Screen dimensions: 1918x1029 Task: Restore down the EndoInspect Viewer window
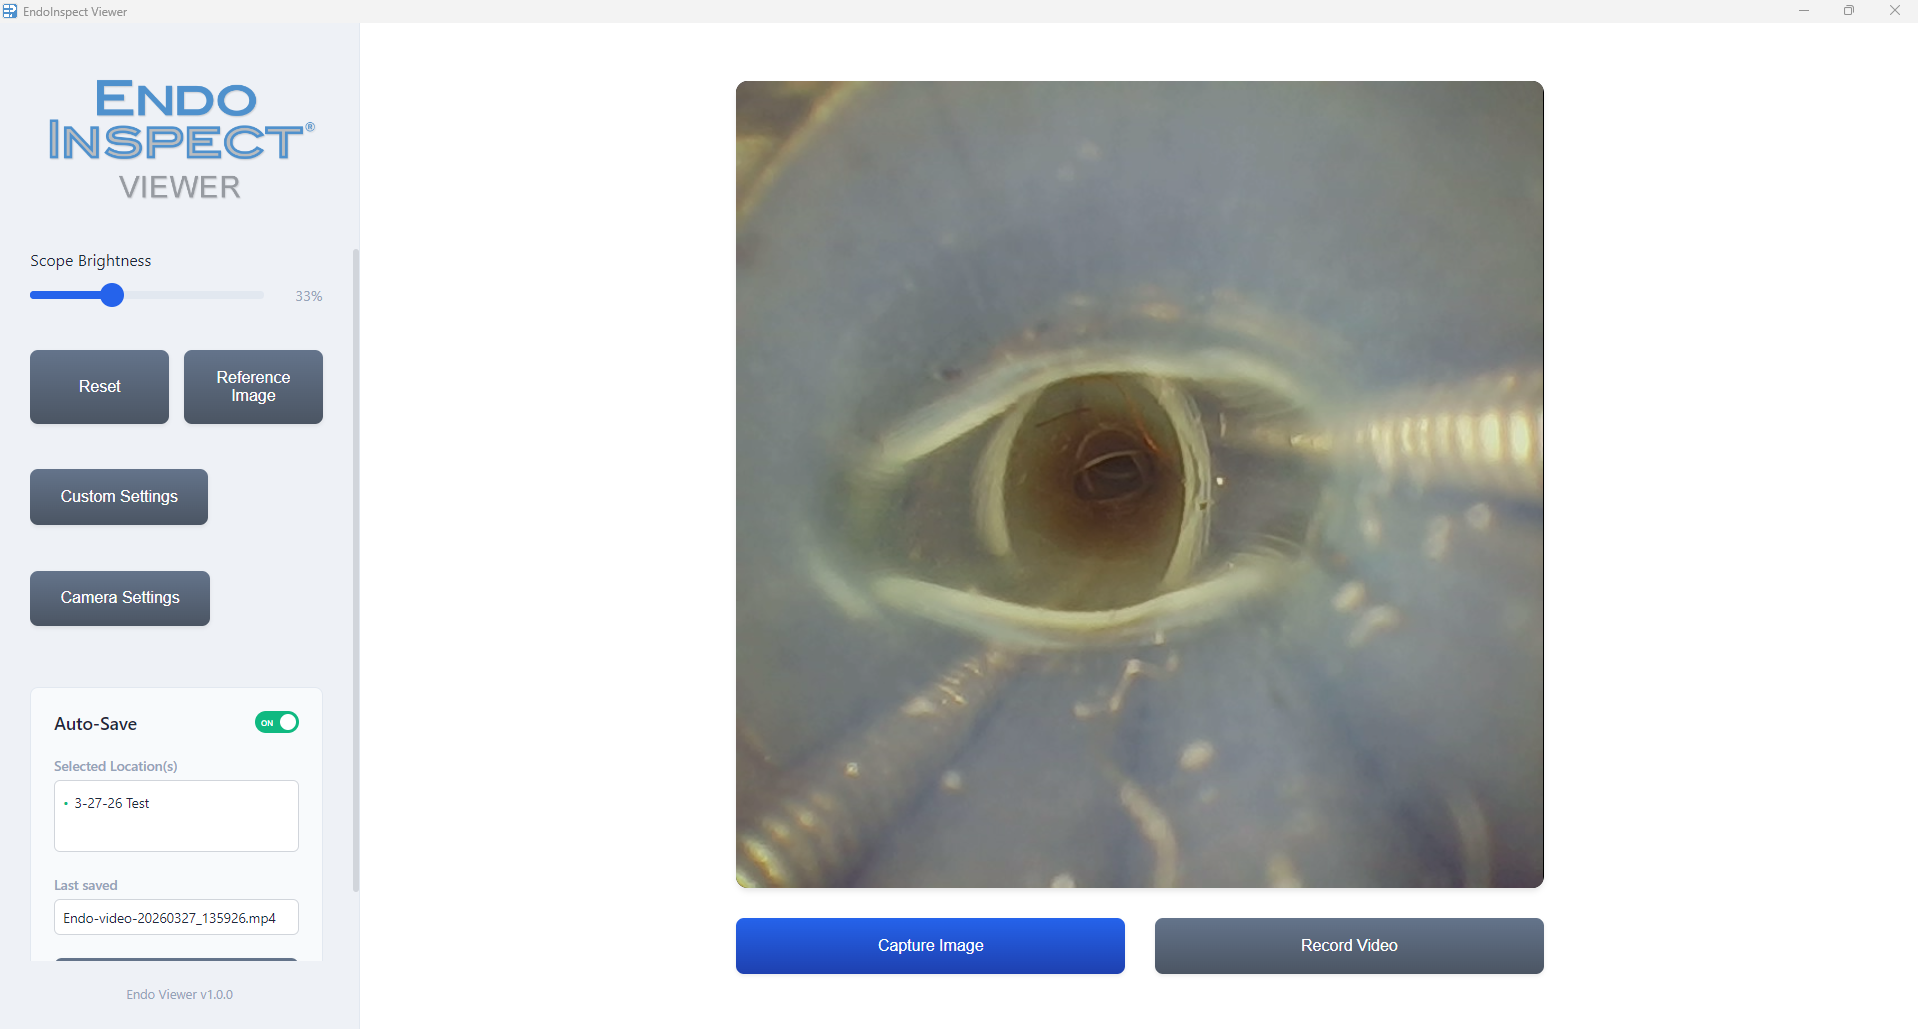pyautogui.click(x=1849, y=11)
